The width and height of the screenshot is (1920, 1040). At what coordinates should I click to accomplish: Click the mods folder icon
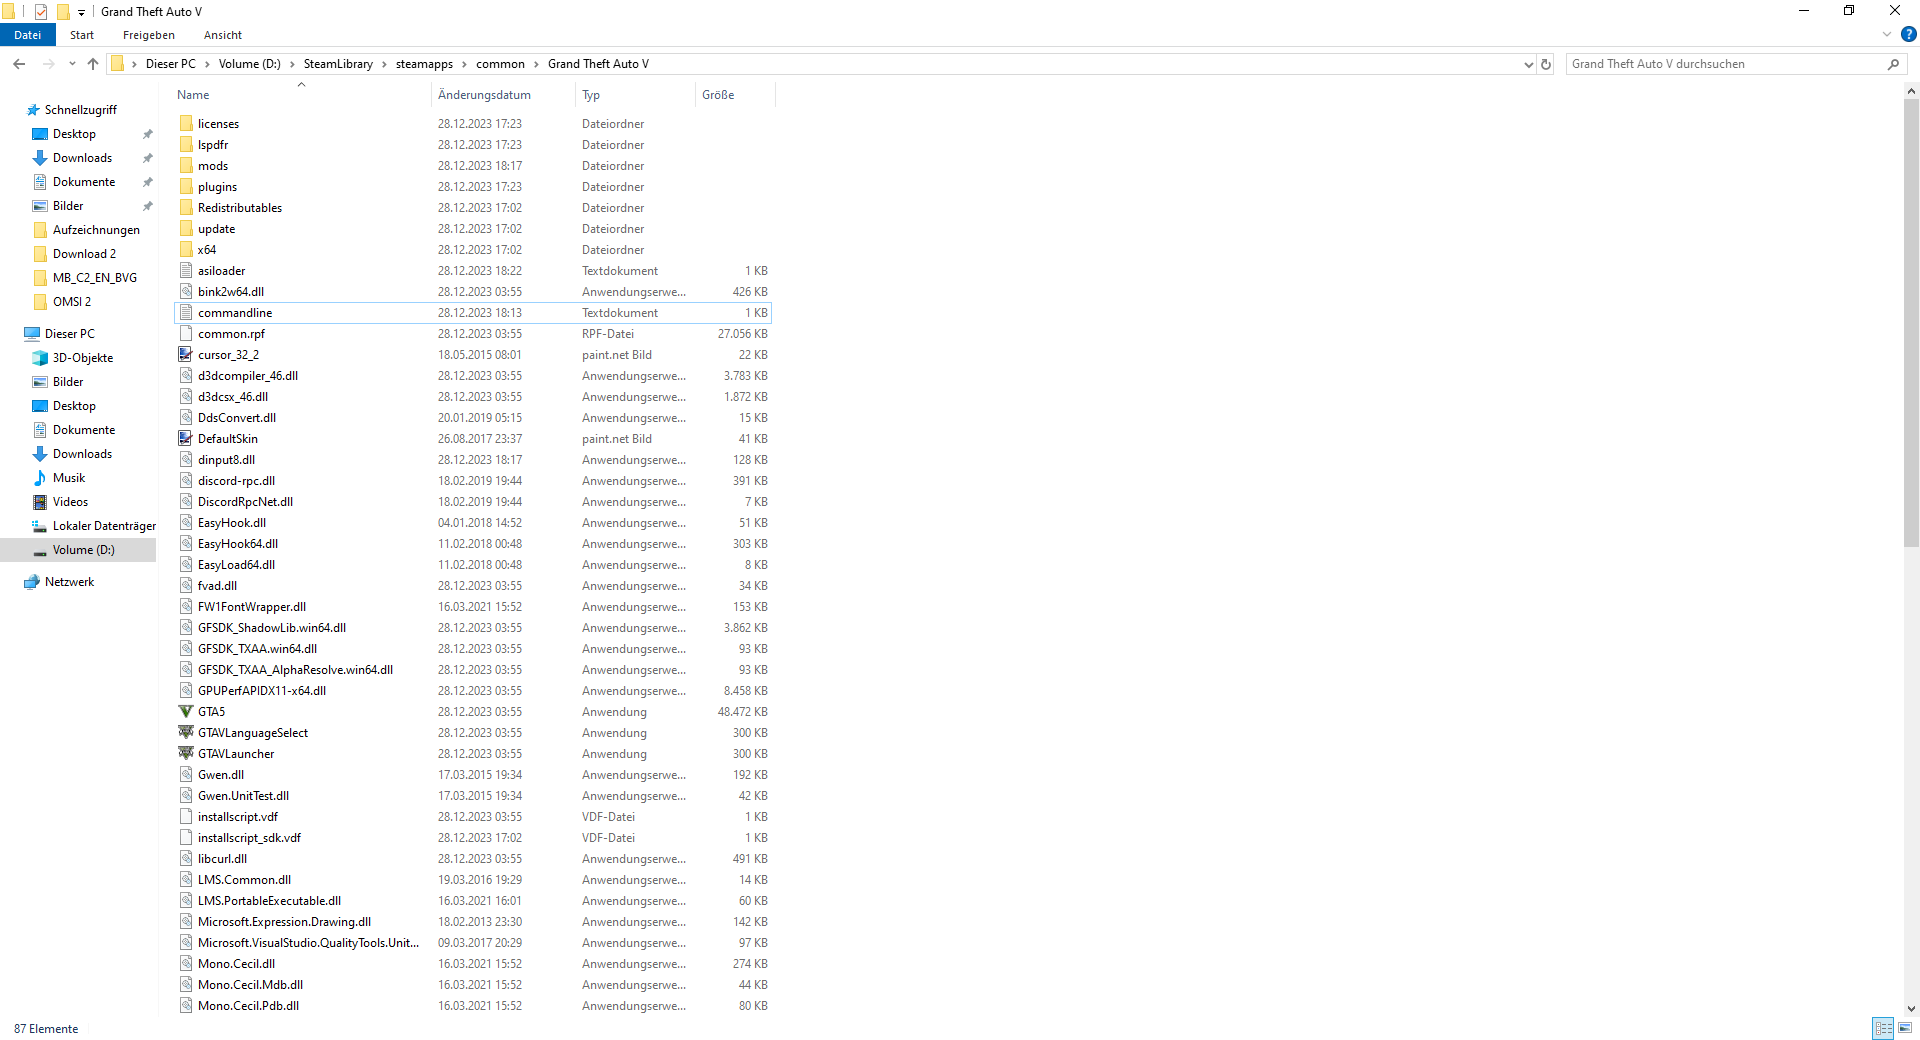click(186, 166)
